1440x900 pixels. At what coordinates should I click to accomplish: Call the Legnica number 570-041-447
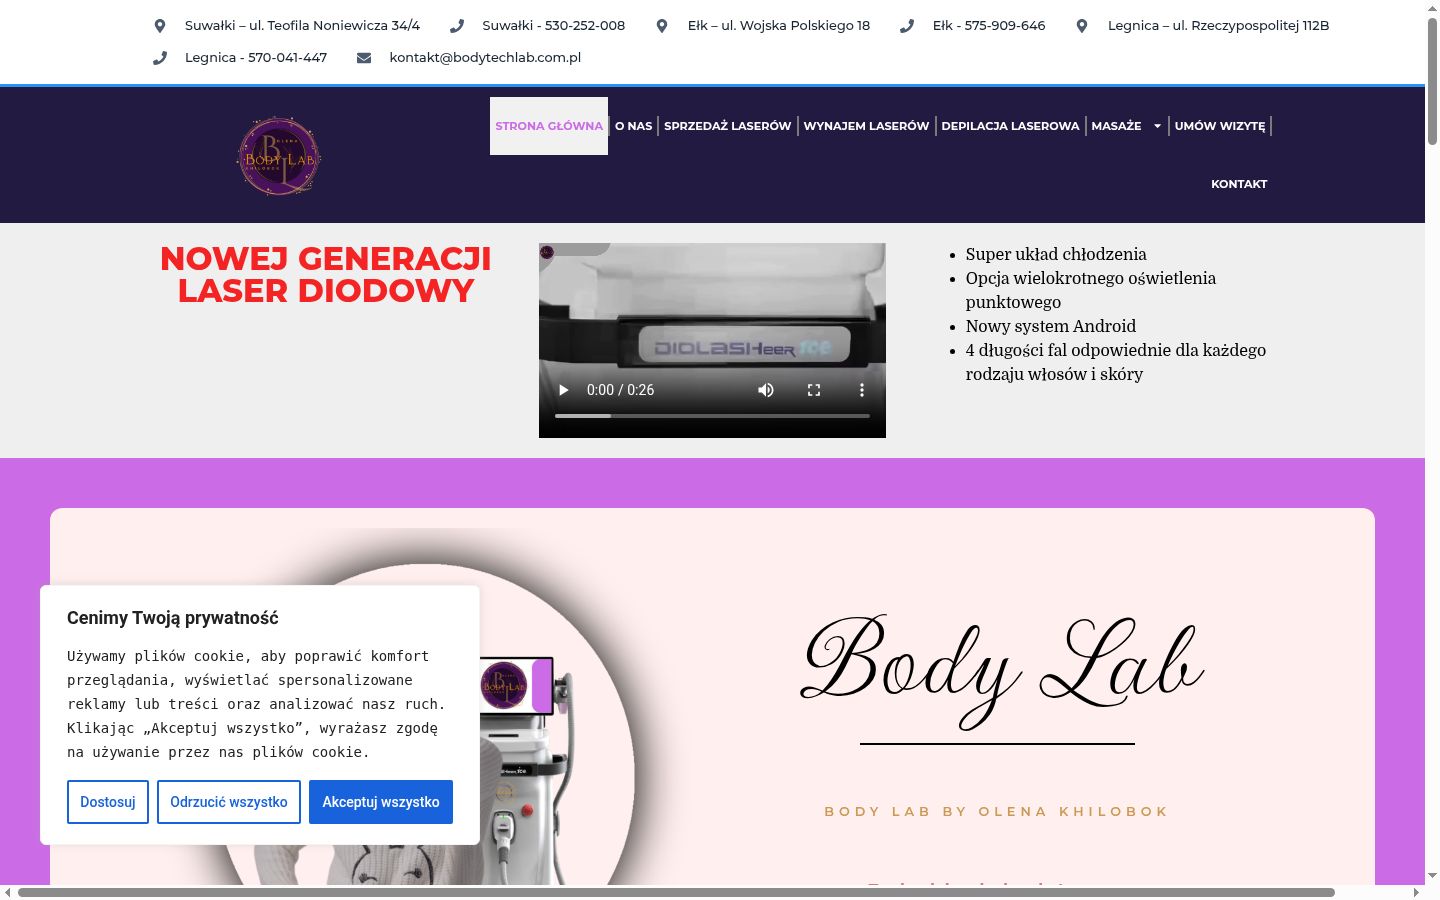(x=256, y=58)
